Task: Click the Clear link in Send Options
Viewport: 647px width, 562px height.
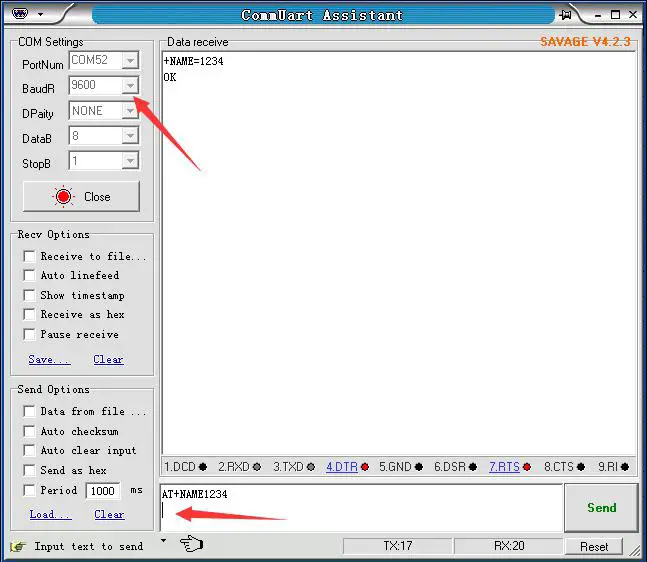Action: click(x=109, y=515)
